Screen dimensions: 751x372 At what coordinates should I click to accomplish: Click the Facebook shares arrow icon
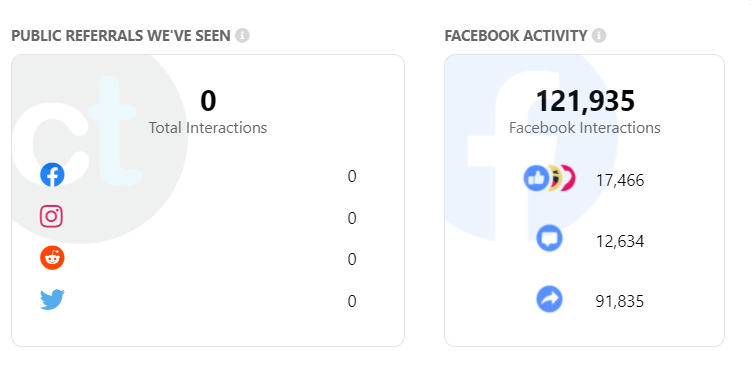coord(549,300)
